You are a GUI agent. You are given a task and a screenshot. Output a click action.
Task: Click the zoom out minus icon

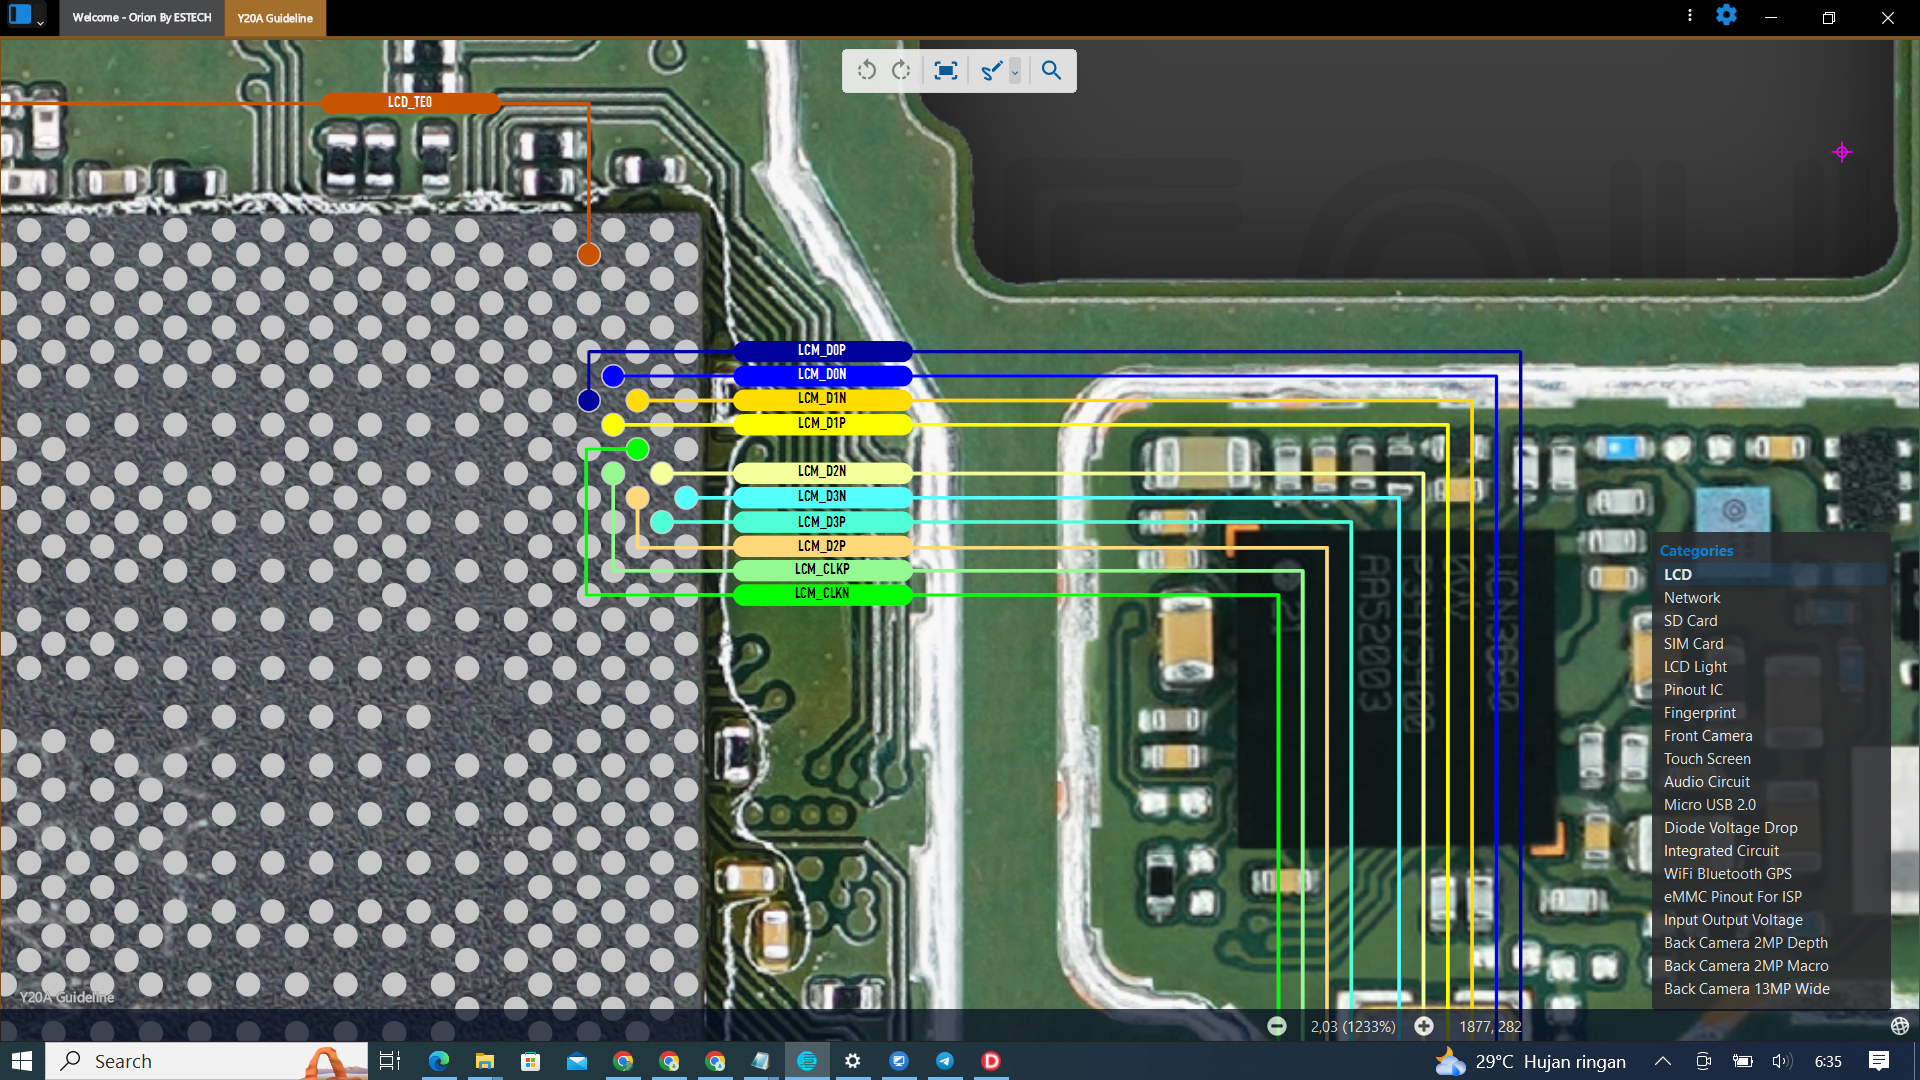pyautogui.click(x=1277, y=1026)
